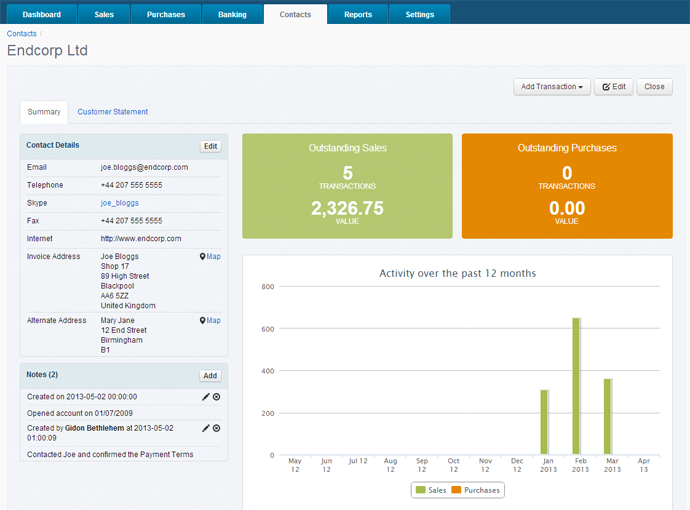
Task: Click the Endcorp Ltd page title
Action: pos(48,50)
